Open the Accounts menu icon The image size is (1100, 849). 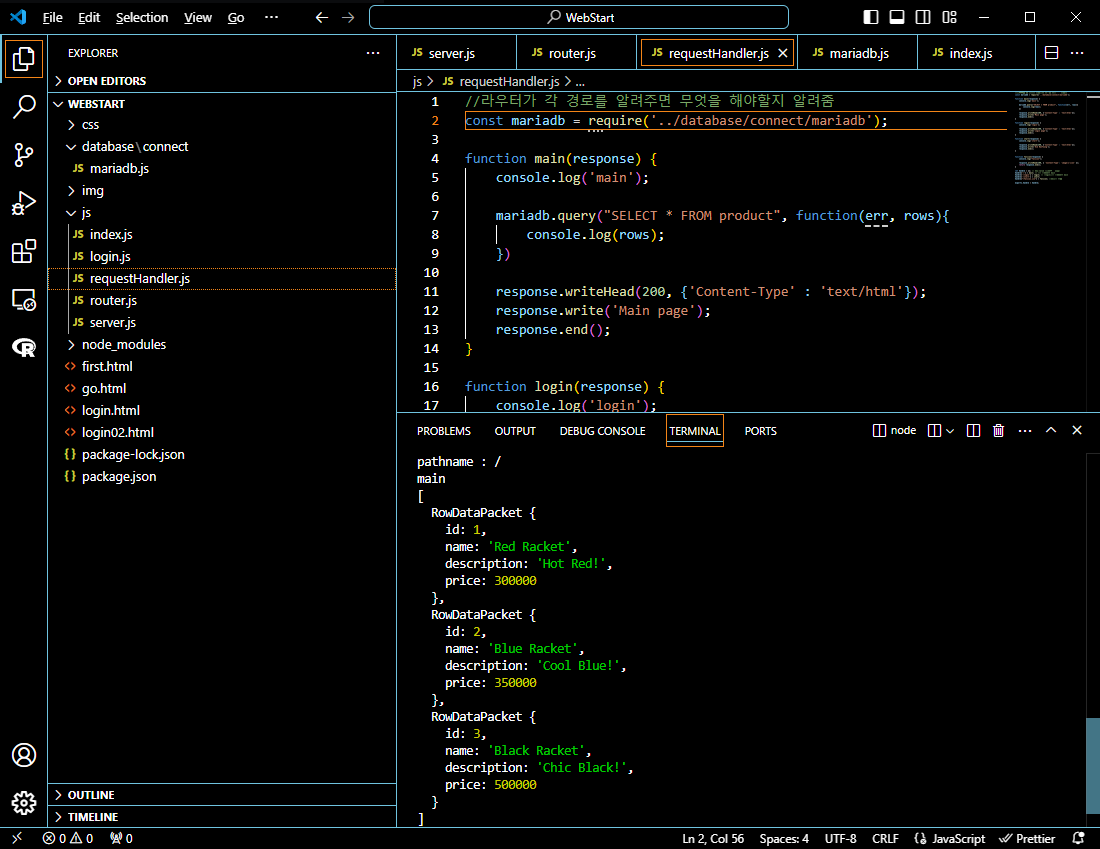pyautogui.click(x=24, y=755)
